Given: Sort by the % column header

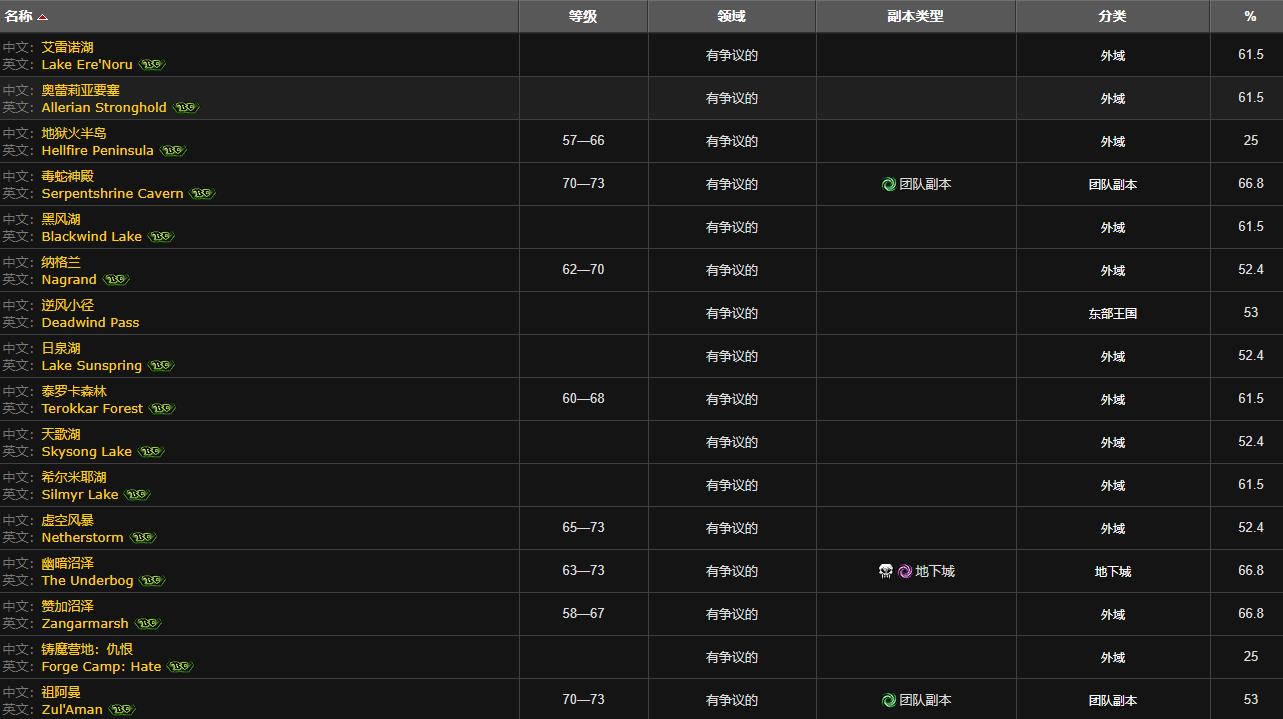Looking at the screenshot, I should click(x=1250, y=17).
